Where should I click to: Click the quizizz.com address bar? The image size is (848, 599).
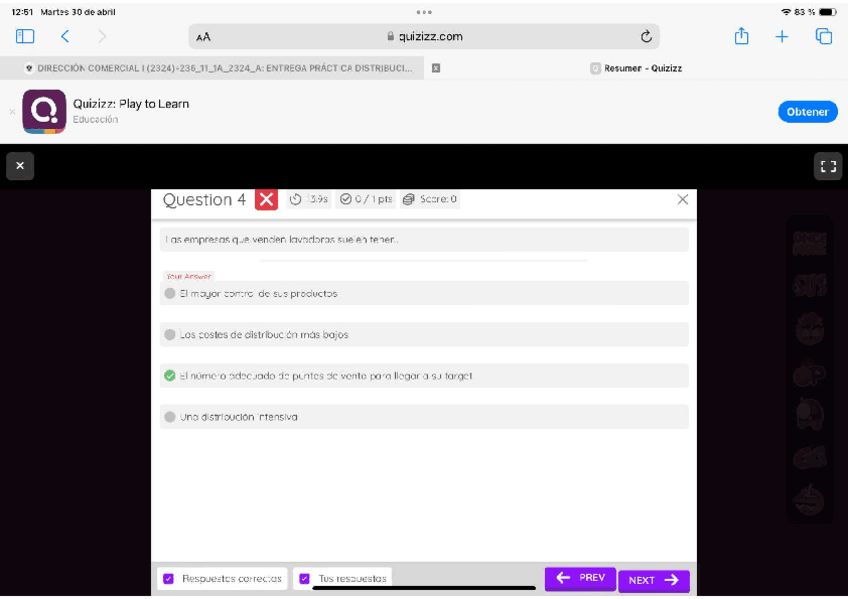coord(425,36)
